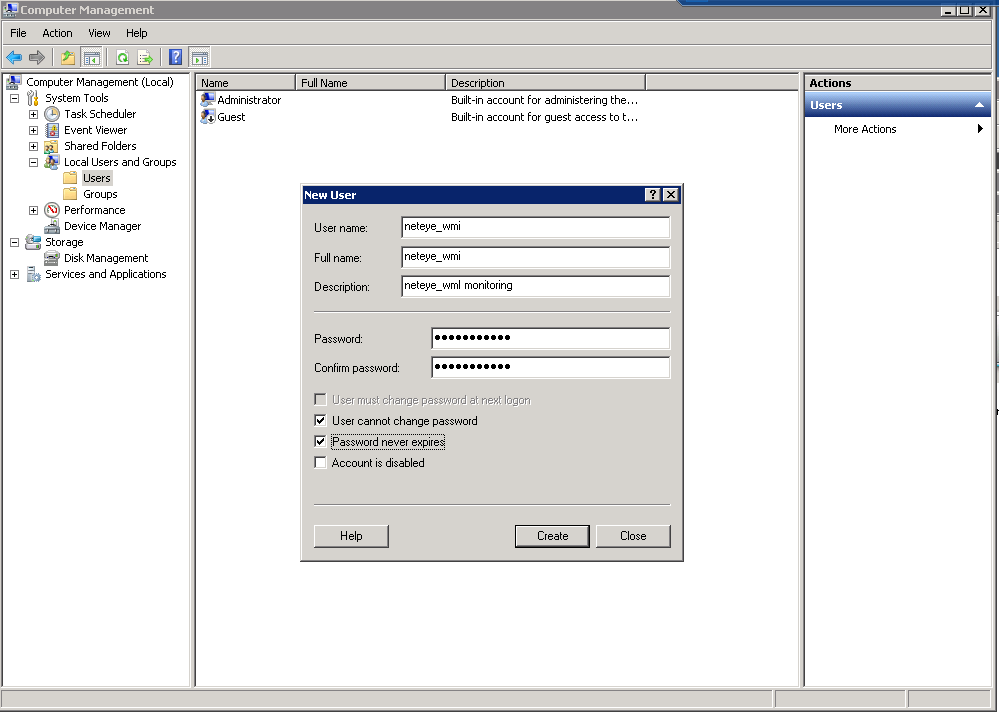Expand the Event Viewer node
The height and width of the screenshot is (712, 999).
34,130
